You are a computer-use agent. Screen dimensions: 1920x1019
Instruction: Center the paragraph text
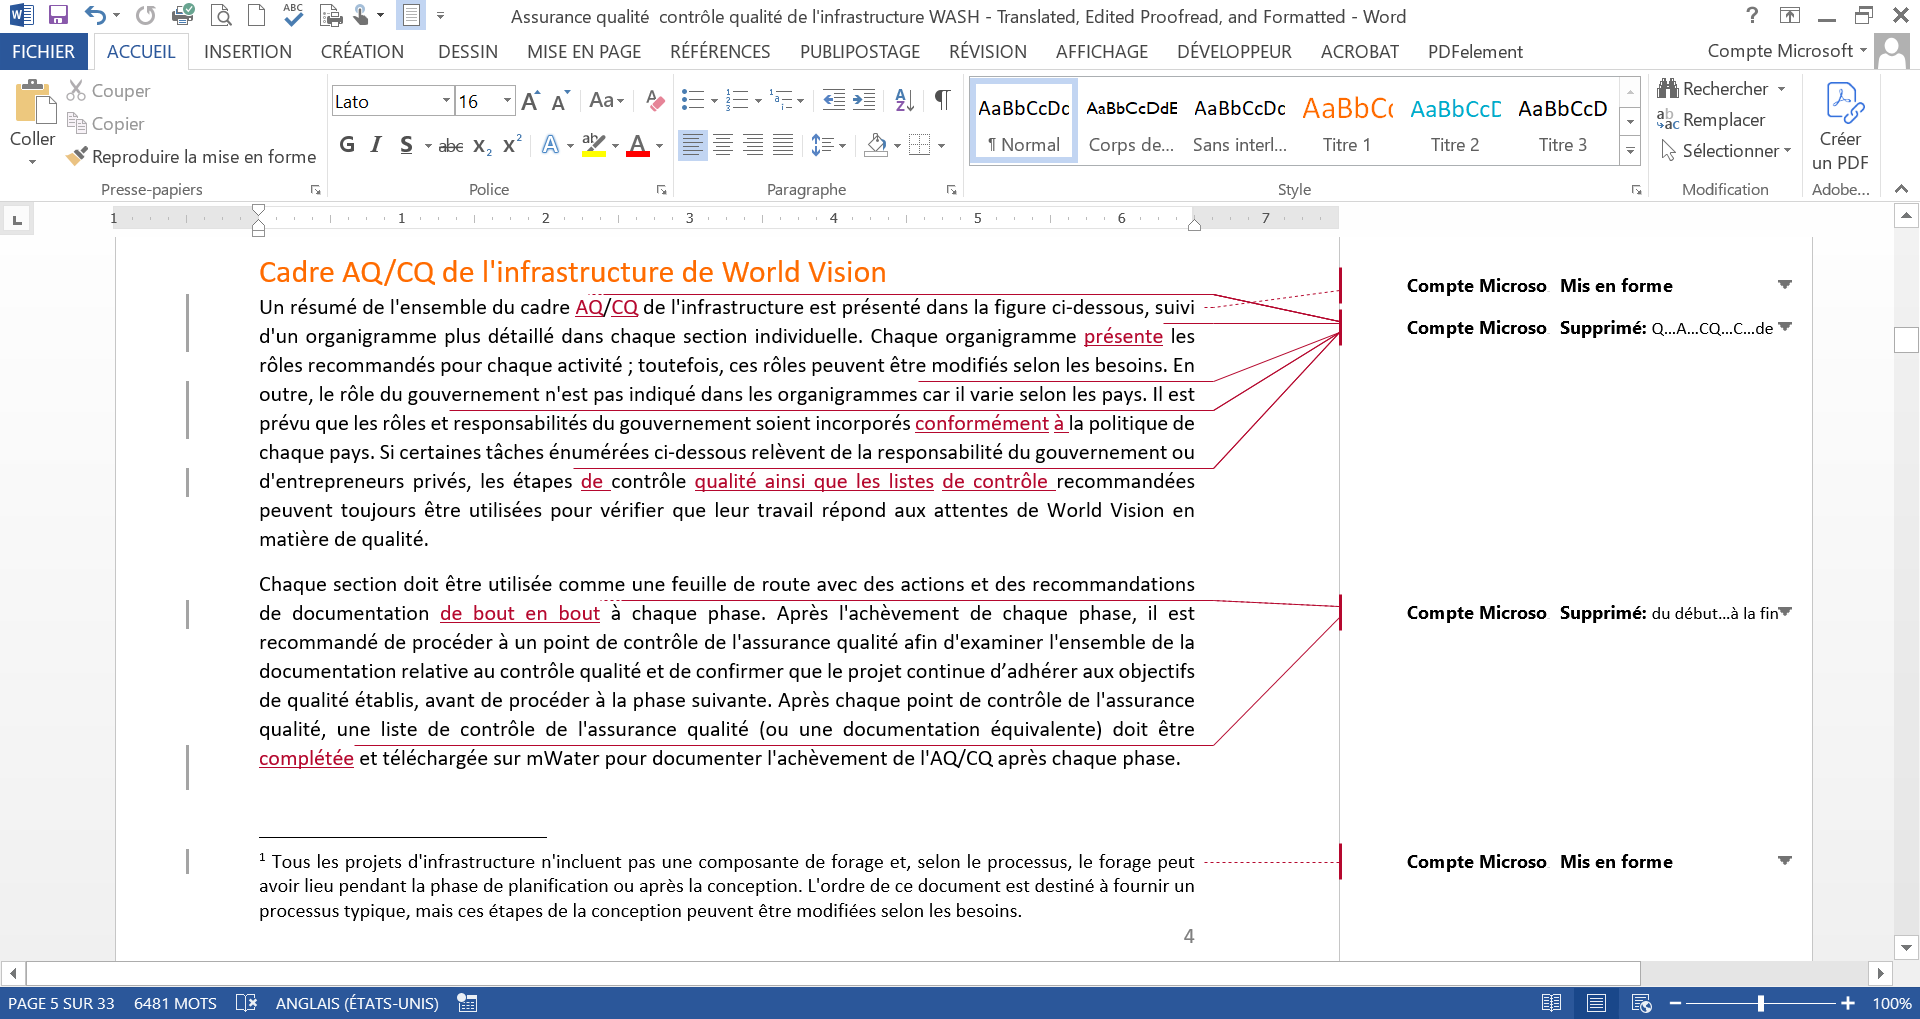click(x=723, y=146)
